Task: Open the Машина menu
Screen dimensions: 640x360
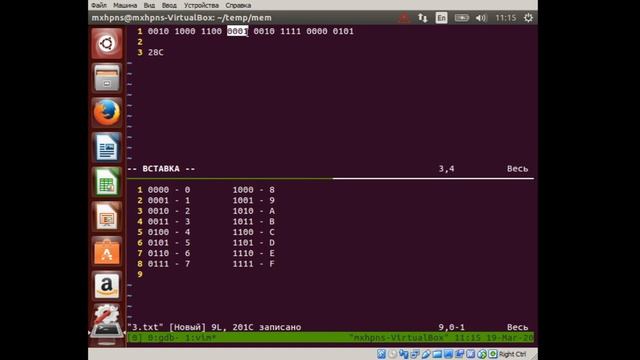Action: click(x=125, y=5)
